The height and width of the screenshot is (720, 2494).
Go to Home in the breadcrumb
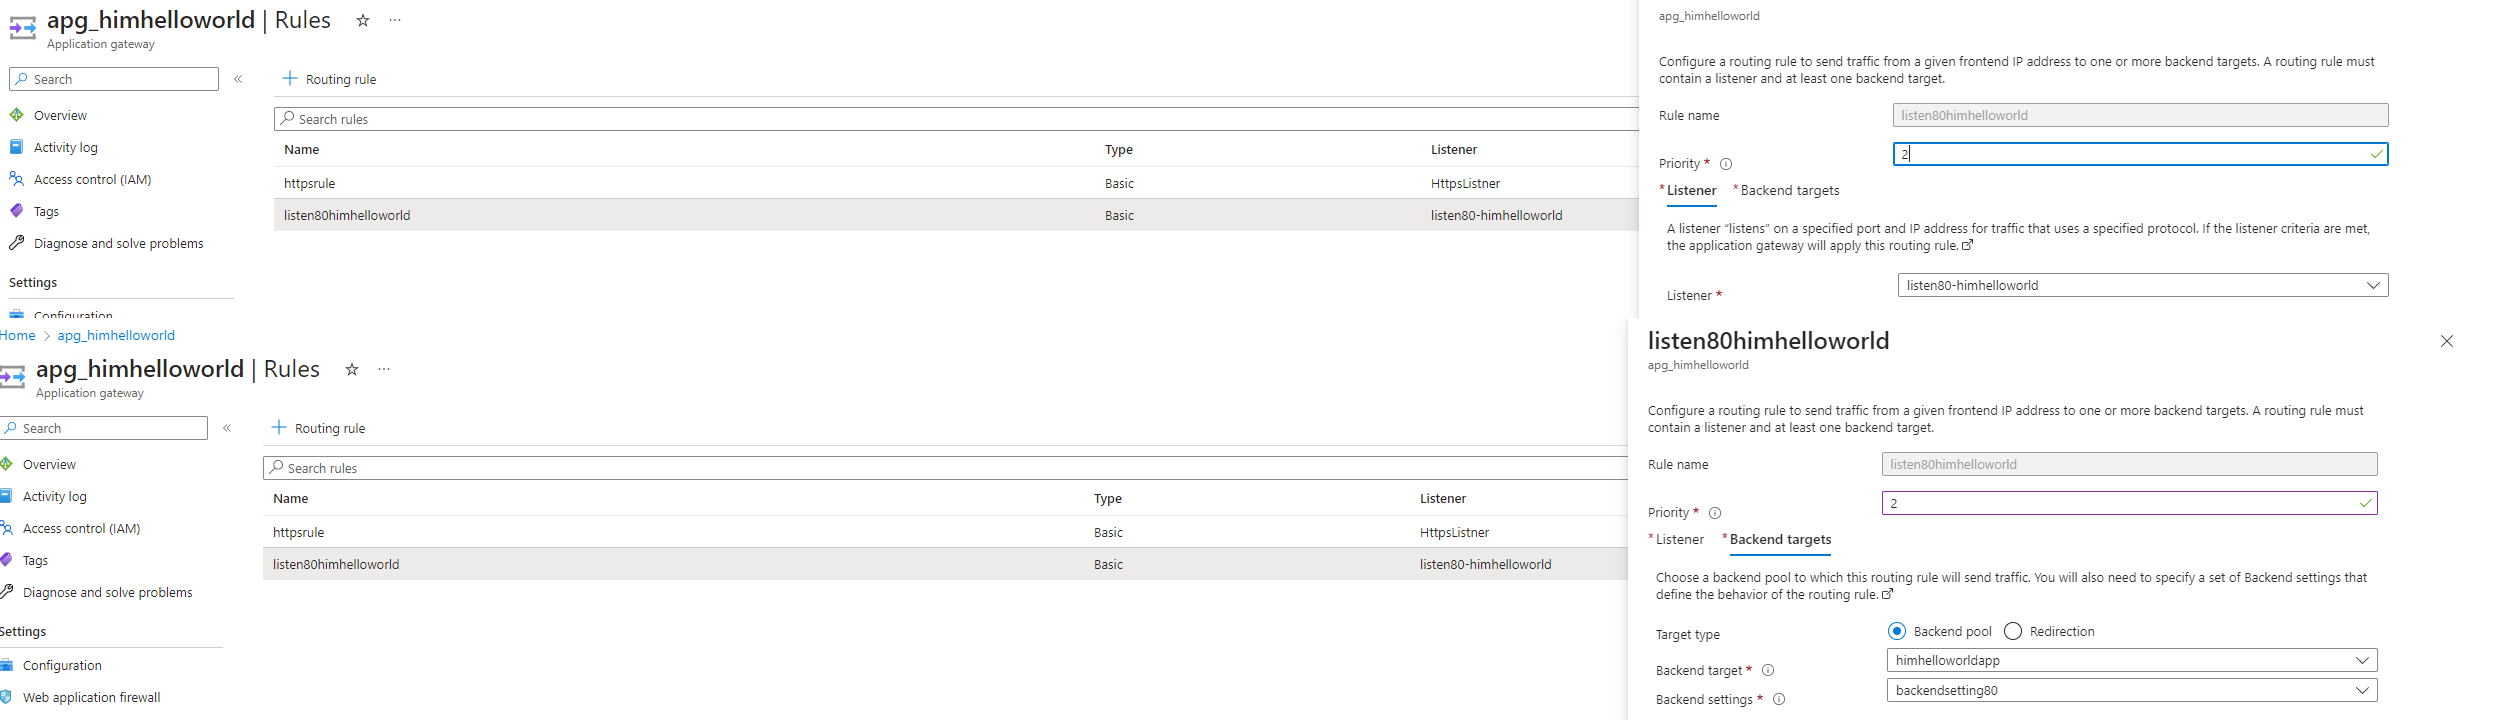pos(18,335)
